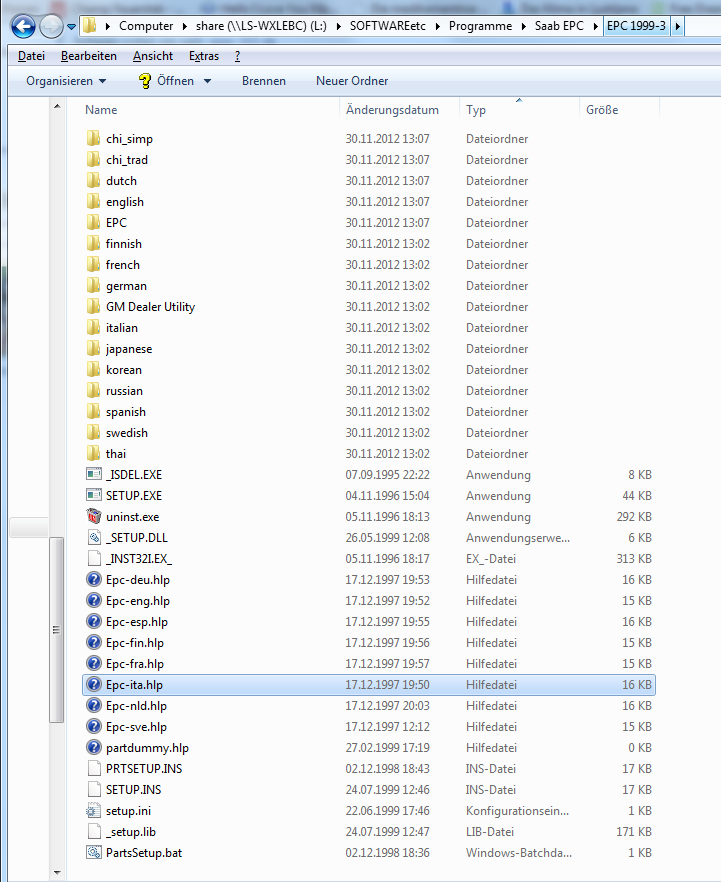Screen dimensions: 721x882
Task: Open the recent locations dropdown arrow
Action: pos(71,26)
